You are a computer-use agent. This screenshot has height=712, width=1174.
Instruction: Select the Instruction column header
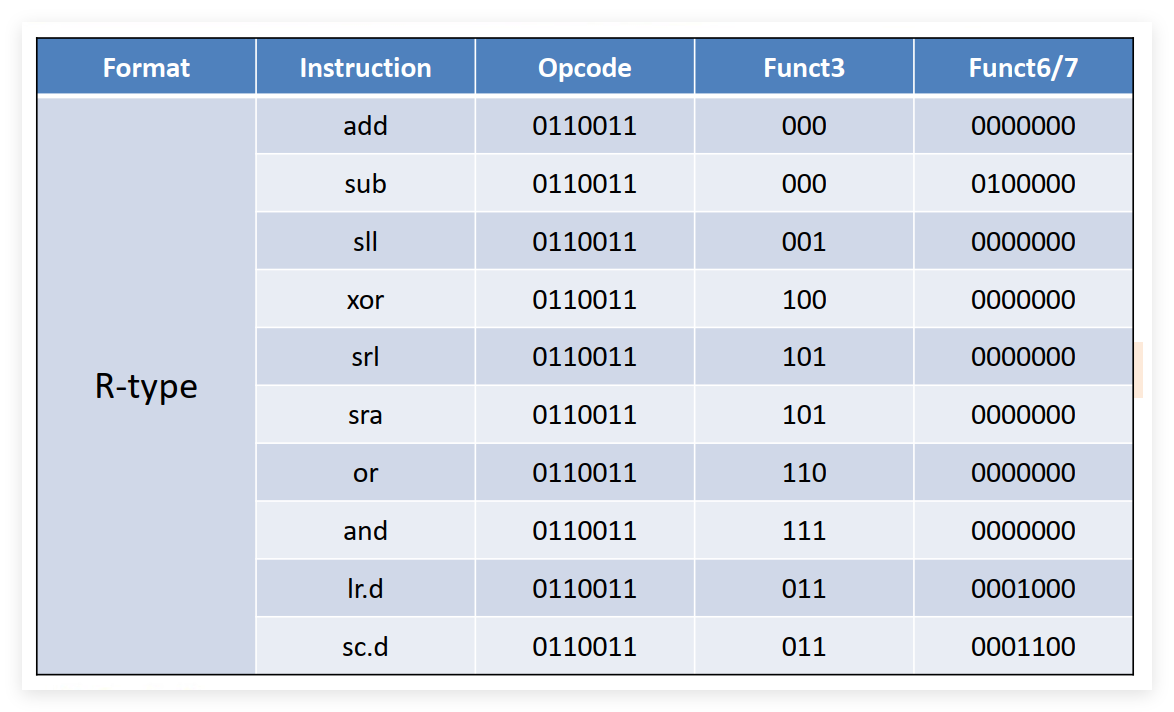[365, 67]
